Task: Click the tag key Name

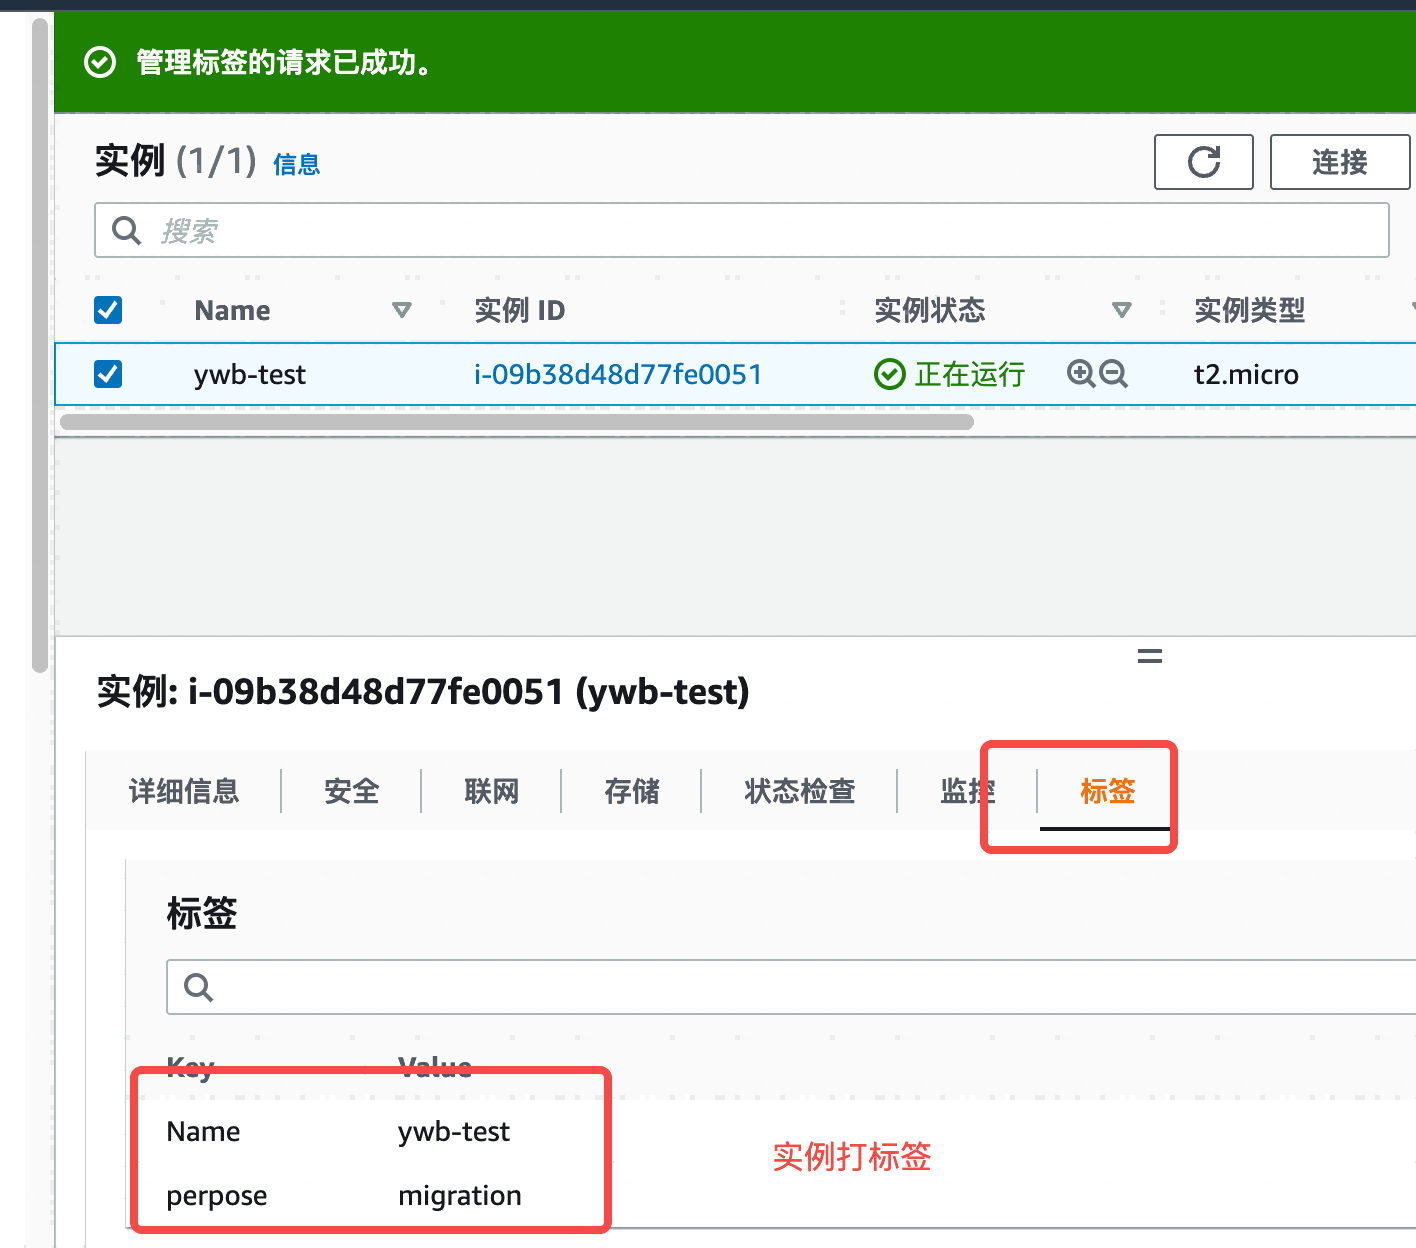Action: [203, 1131]
